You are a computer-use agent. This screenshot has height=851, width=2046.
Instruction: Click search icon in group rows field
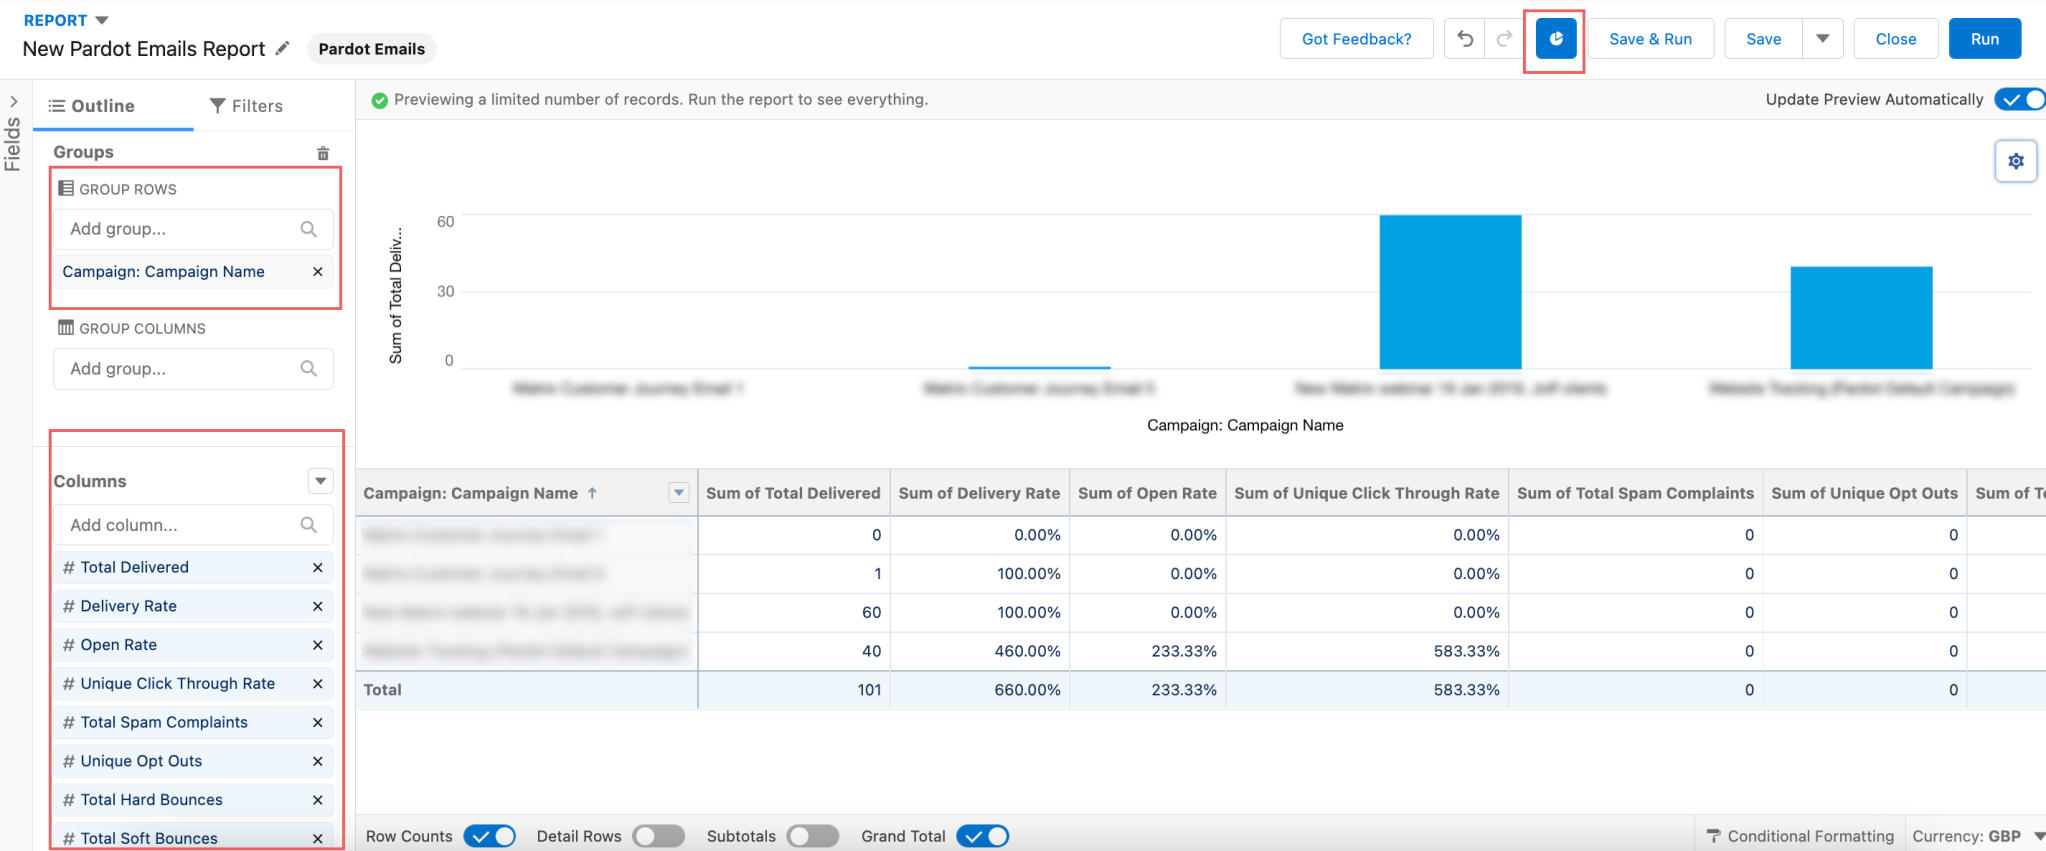pyautogui.click(x=309, y=229)
